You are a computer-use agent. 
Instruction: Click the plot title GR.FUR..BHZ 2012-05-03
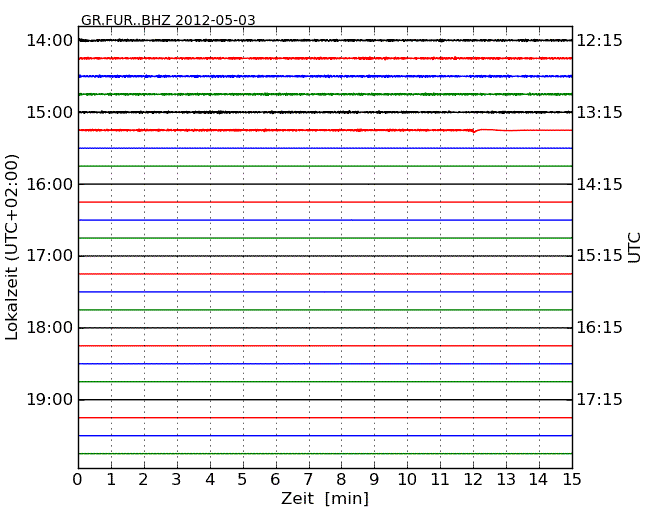[168, 20]
